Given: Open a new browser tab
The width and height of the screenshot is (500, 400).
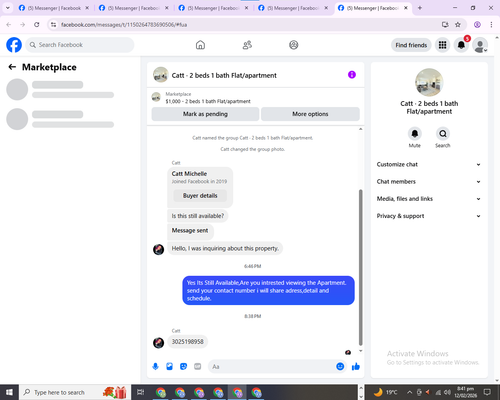Looking at the screenshot, I should 420,8.
